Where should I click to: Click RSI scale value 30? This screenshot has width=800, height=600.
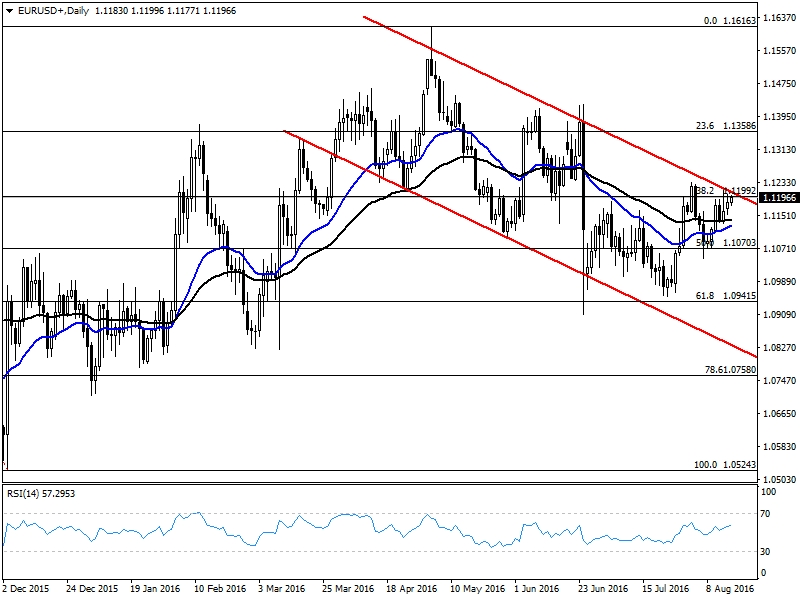click(x=765, y=552)
